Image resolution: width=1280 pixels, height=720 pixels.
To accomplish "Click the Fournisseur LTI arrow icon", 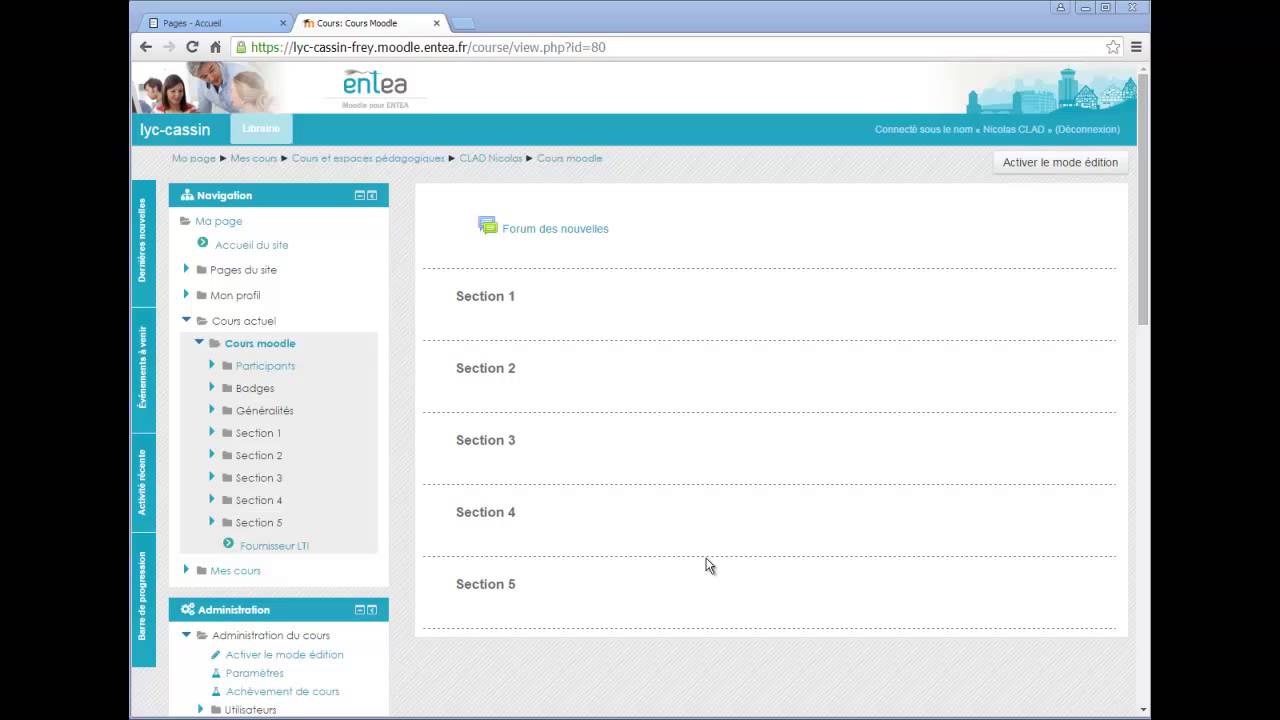I will [x=229, y=544].
